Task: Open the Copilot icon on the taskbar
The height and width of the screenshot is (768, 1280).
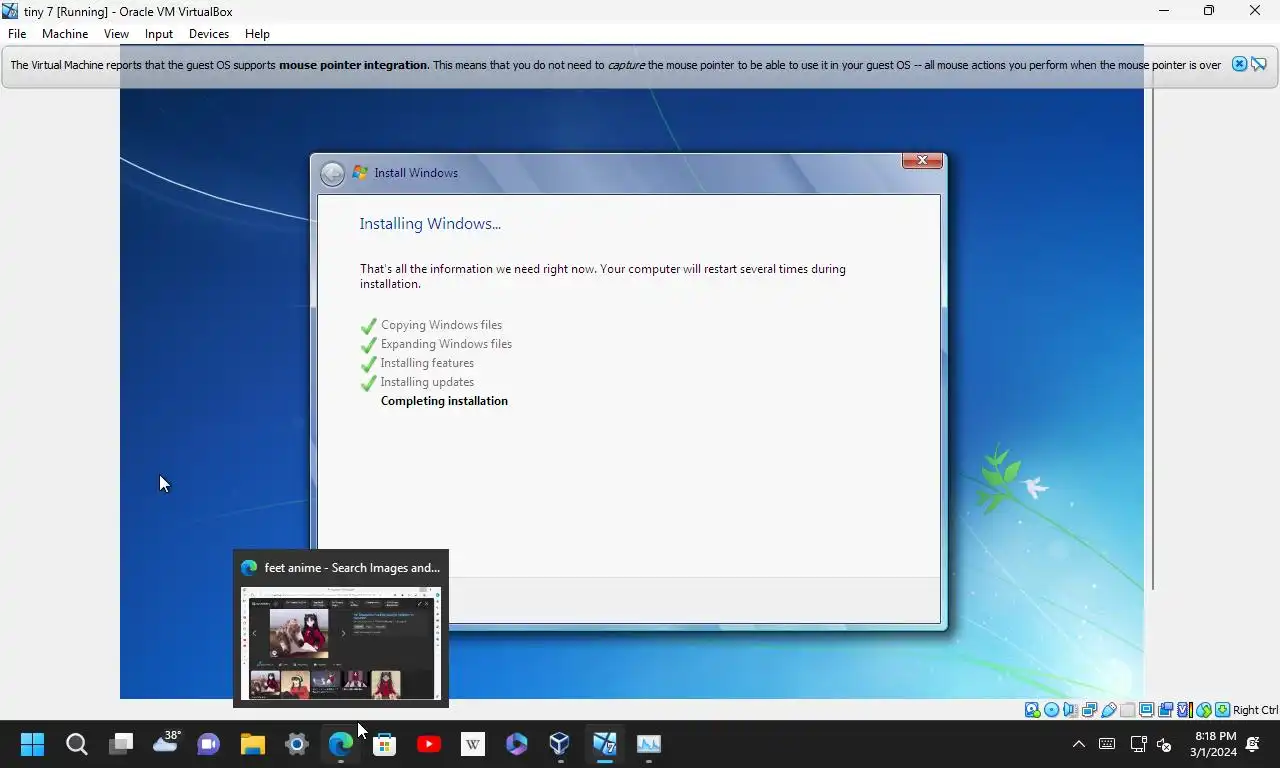Action: coord(517,744)
